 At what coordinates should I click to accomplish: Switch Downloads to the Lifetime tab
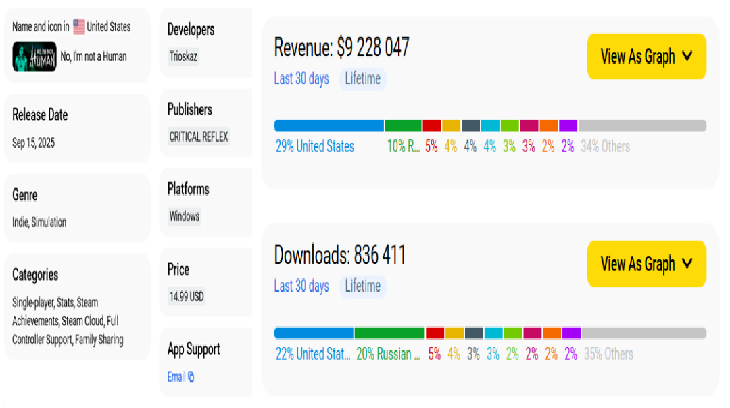362,286
